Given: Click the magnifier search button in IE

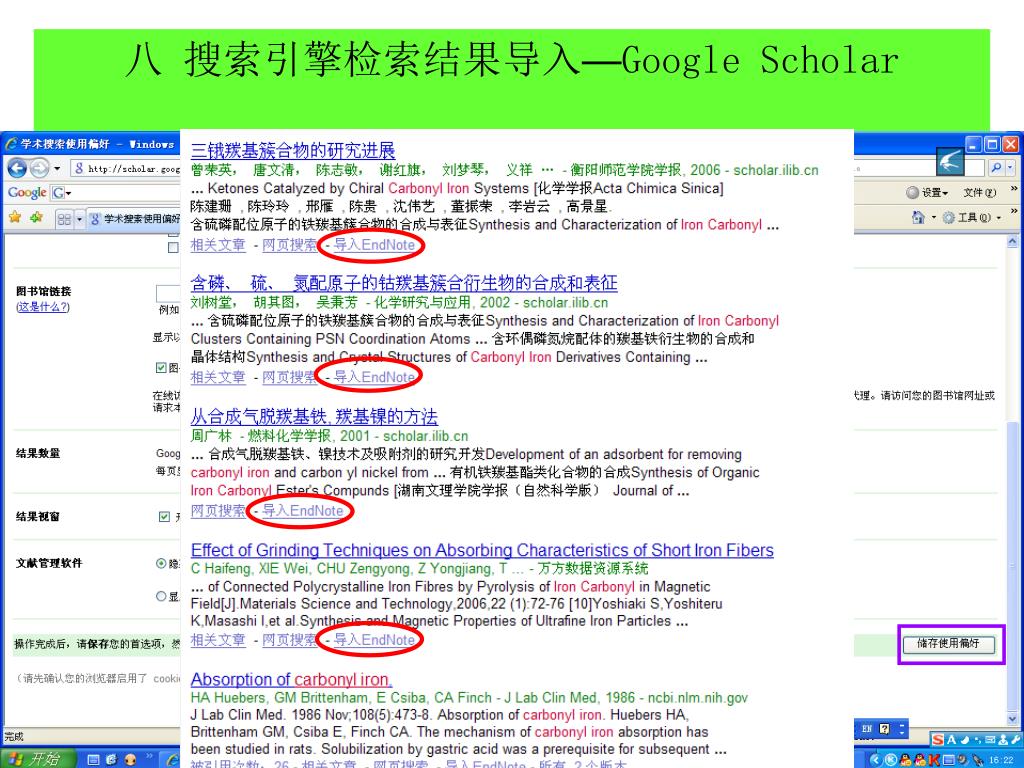Looking at the screenshot, I should [x=996, y=168].
